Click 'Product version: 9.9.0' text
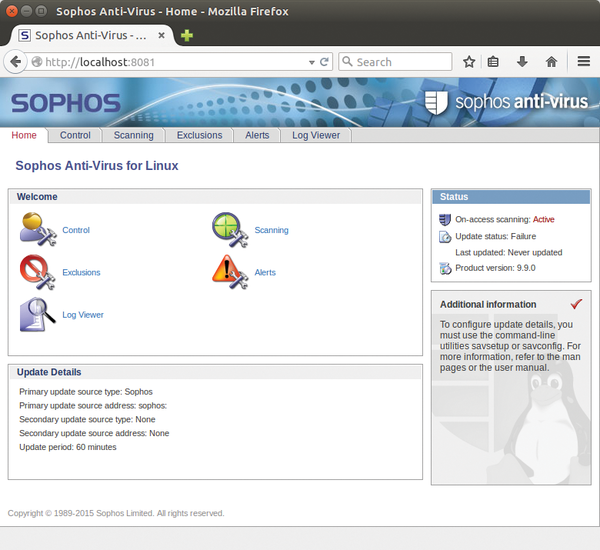This screenshot has height=550, width=600. (495, 268)
